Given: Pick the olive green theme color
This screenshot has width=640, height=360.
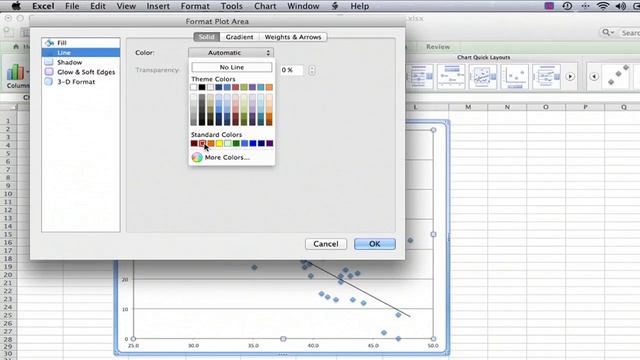Looking at the screenshot, I should pos(244,87).
